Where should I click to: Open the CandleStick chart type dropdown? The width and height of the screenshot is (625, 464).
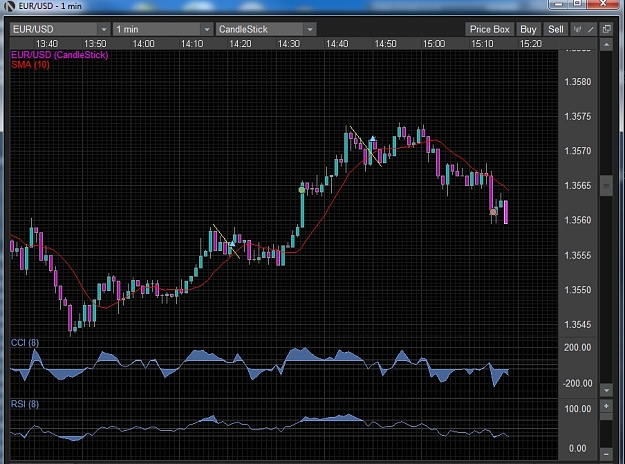click(x=310, y=29)
